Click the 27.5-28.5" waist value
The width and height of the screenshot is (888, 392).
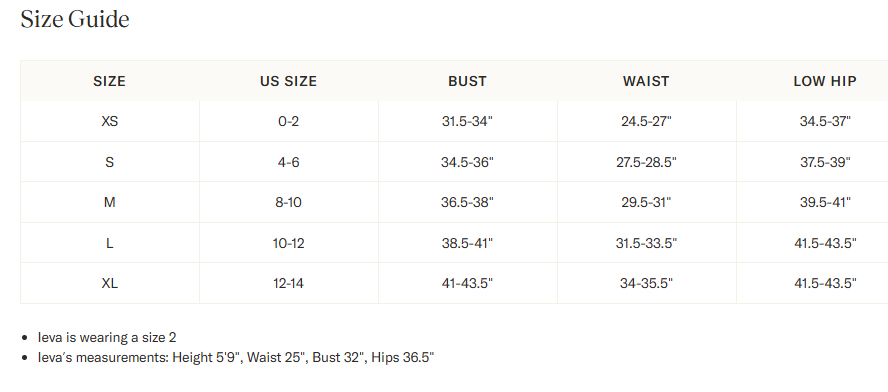tap(646, 162)
